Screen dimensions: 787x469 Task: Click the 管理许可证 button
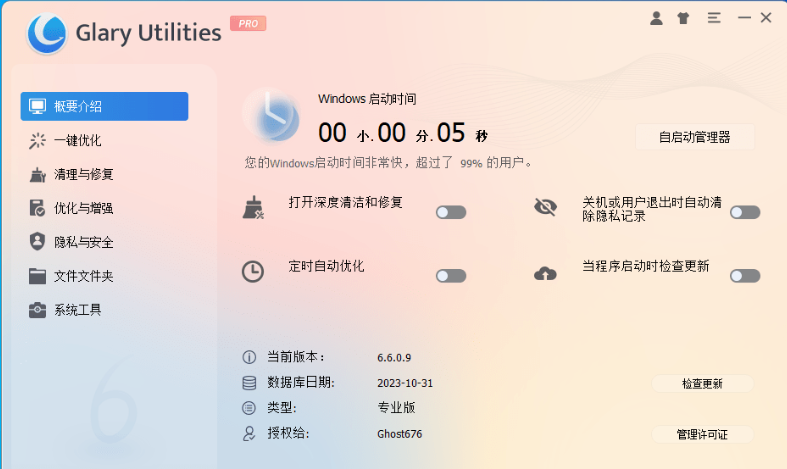[x=702, y=434]
